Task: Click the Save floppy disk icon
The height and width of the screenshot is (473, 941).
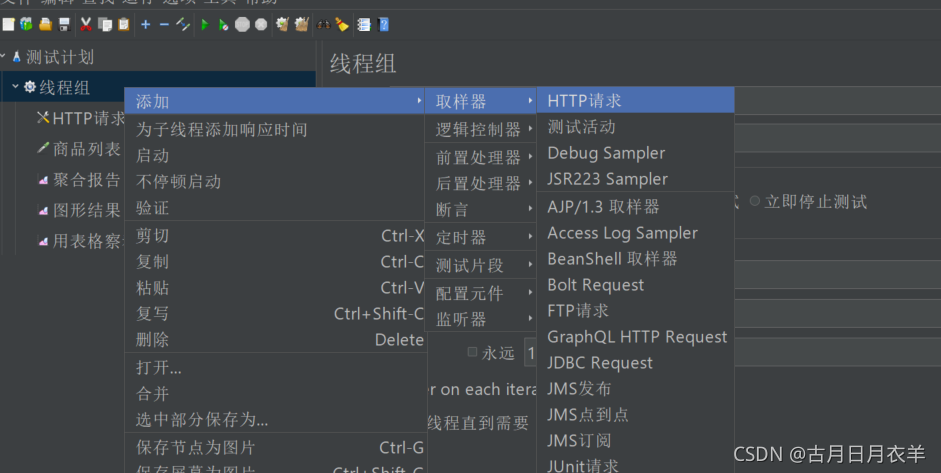Action: click(64, 25)
